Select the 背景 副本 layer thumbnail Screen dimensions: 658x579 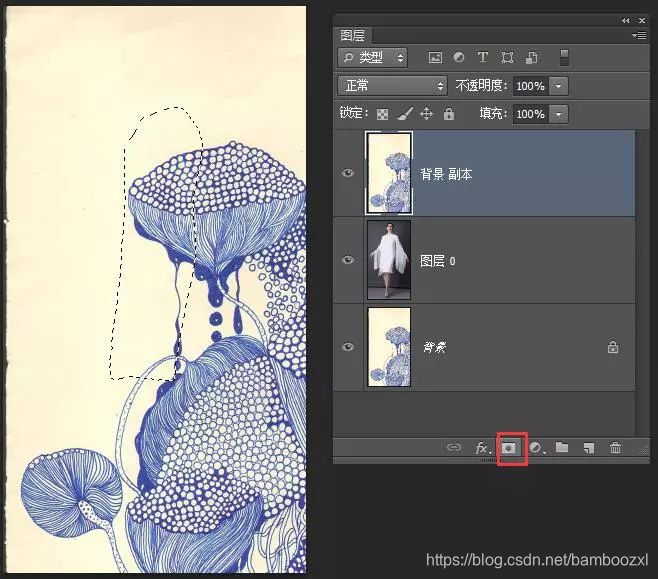[x=389, y=173]
